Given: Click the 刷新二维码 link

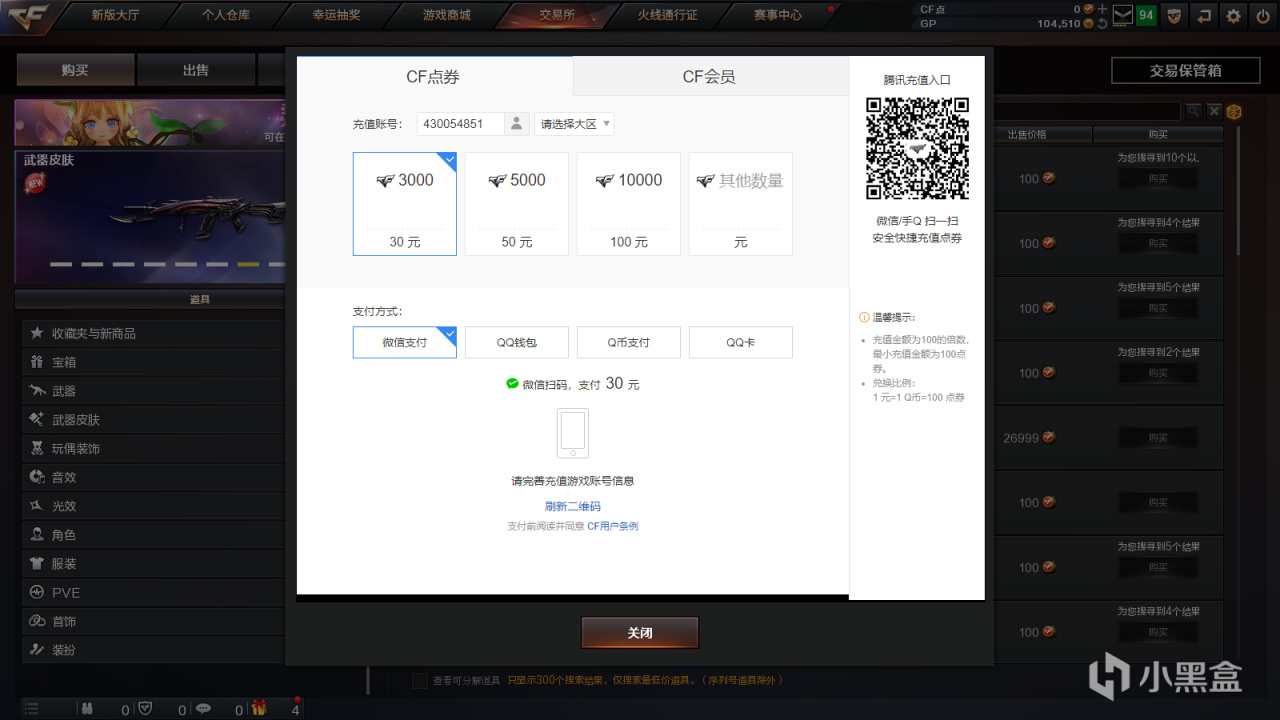Looking at the screenshot, I should pos(573,506).
